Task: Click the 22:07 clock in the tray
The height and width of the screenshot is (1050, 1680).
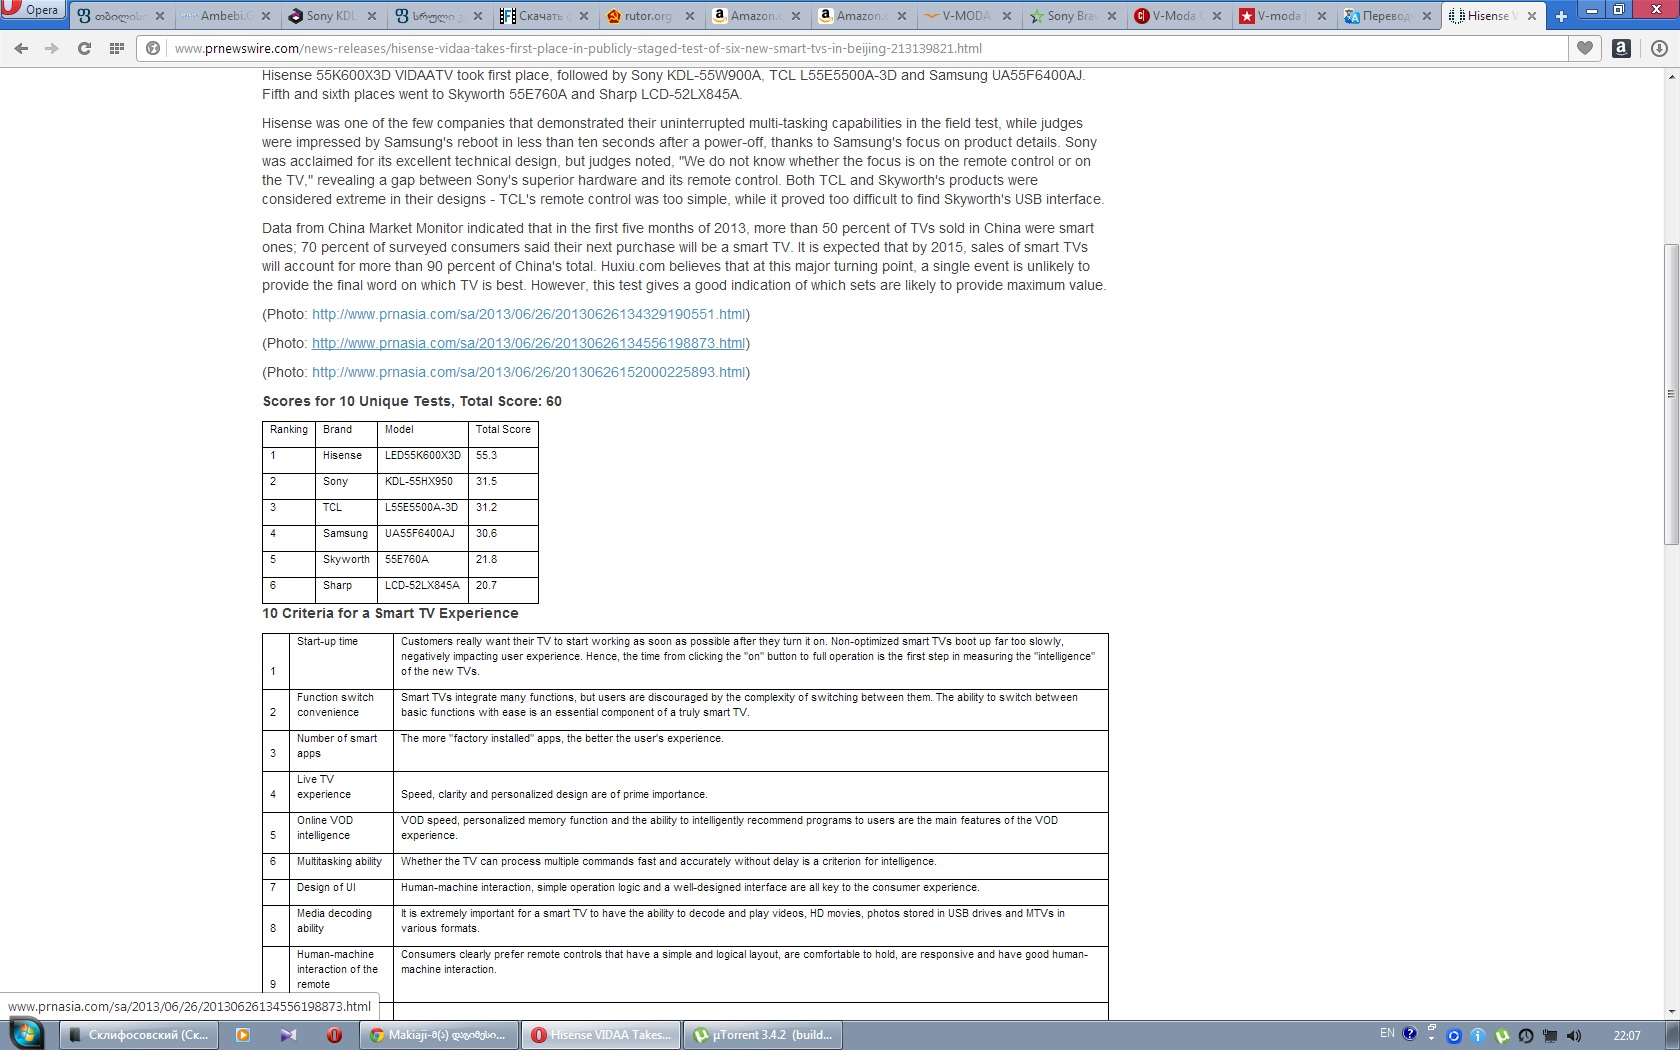Action: tap(1627, 1036)
